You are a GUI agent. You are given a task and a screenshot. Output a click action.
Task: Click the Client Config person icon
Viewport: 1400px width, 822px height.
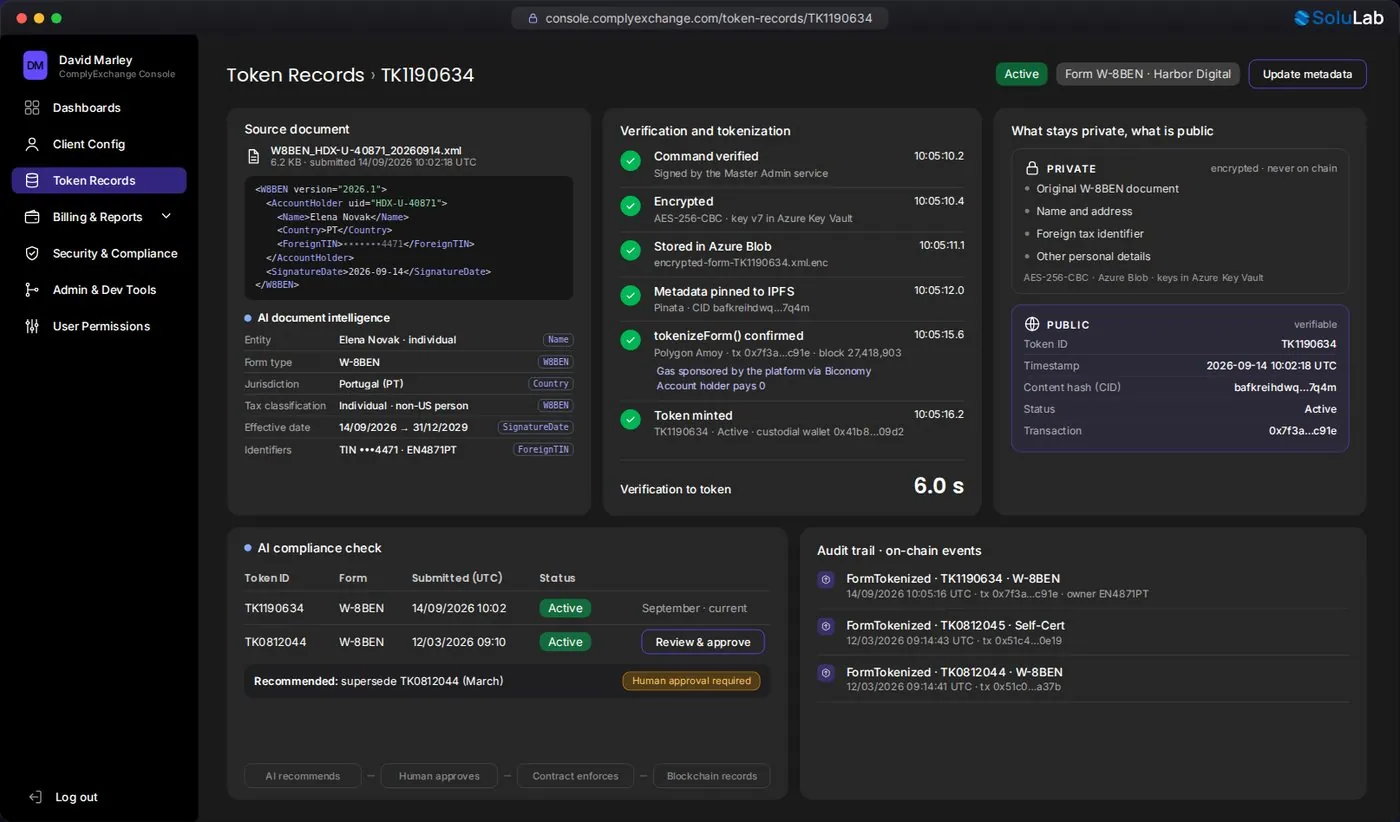click(x=32, y=144)
